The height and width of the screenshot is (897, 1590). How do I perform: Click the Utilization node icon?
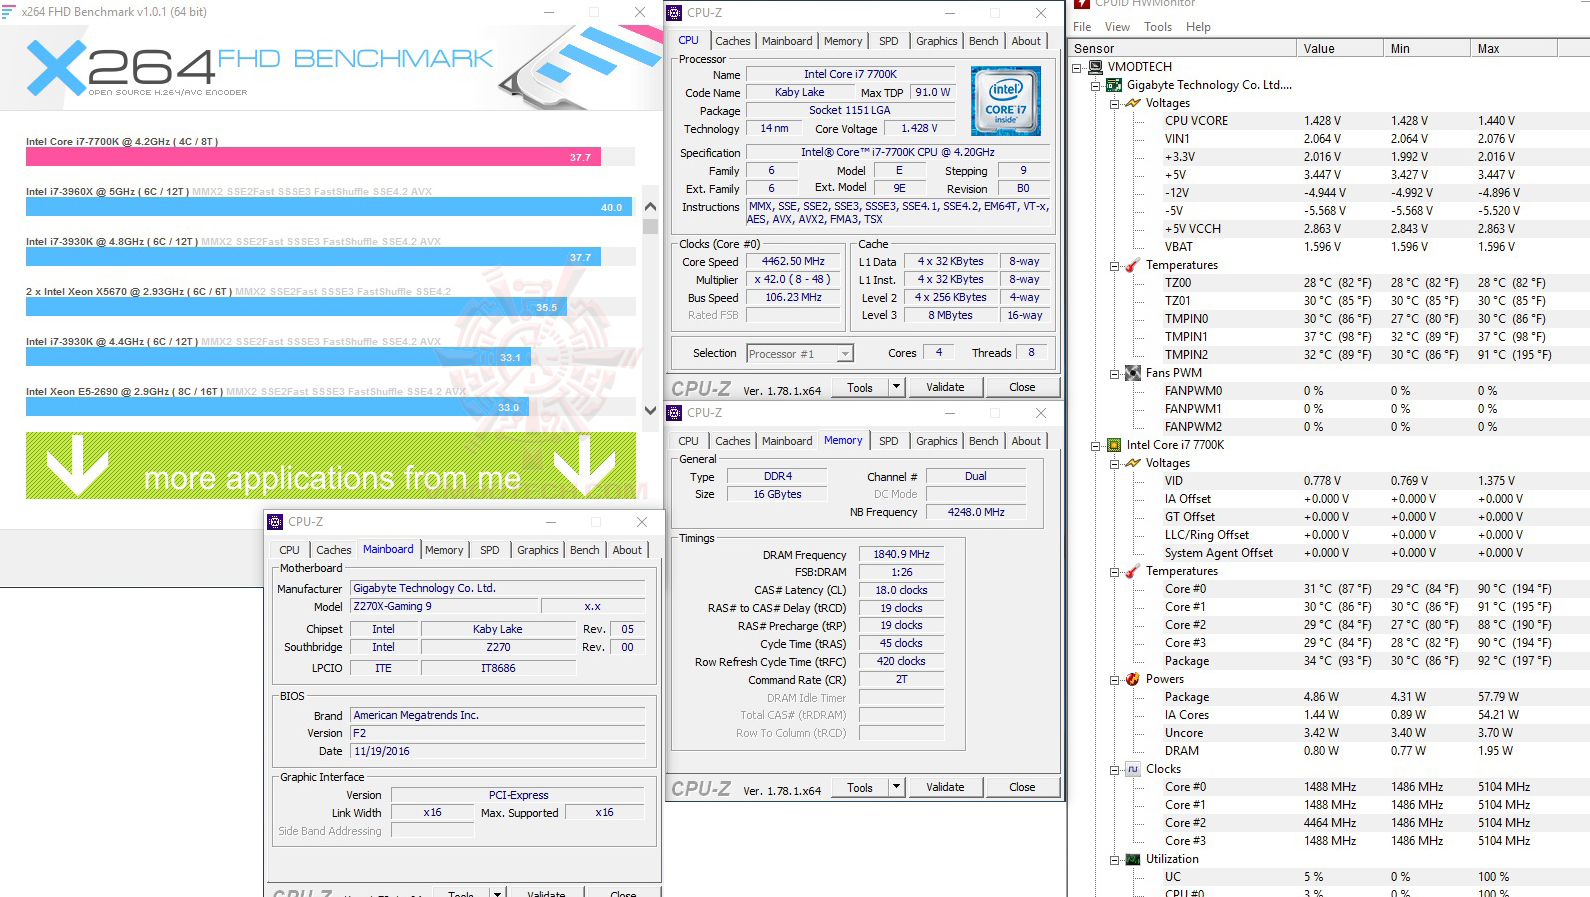click(1133, 859)
